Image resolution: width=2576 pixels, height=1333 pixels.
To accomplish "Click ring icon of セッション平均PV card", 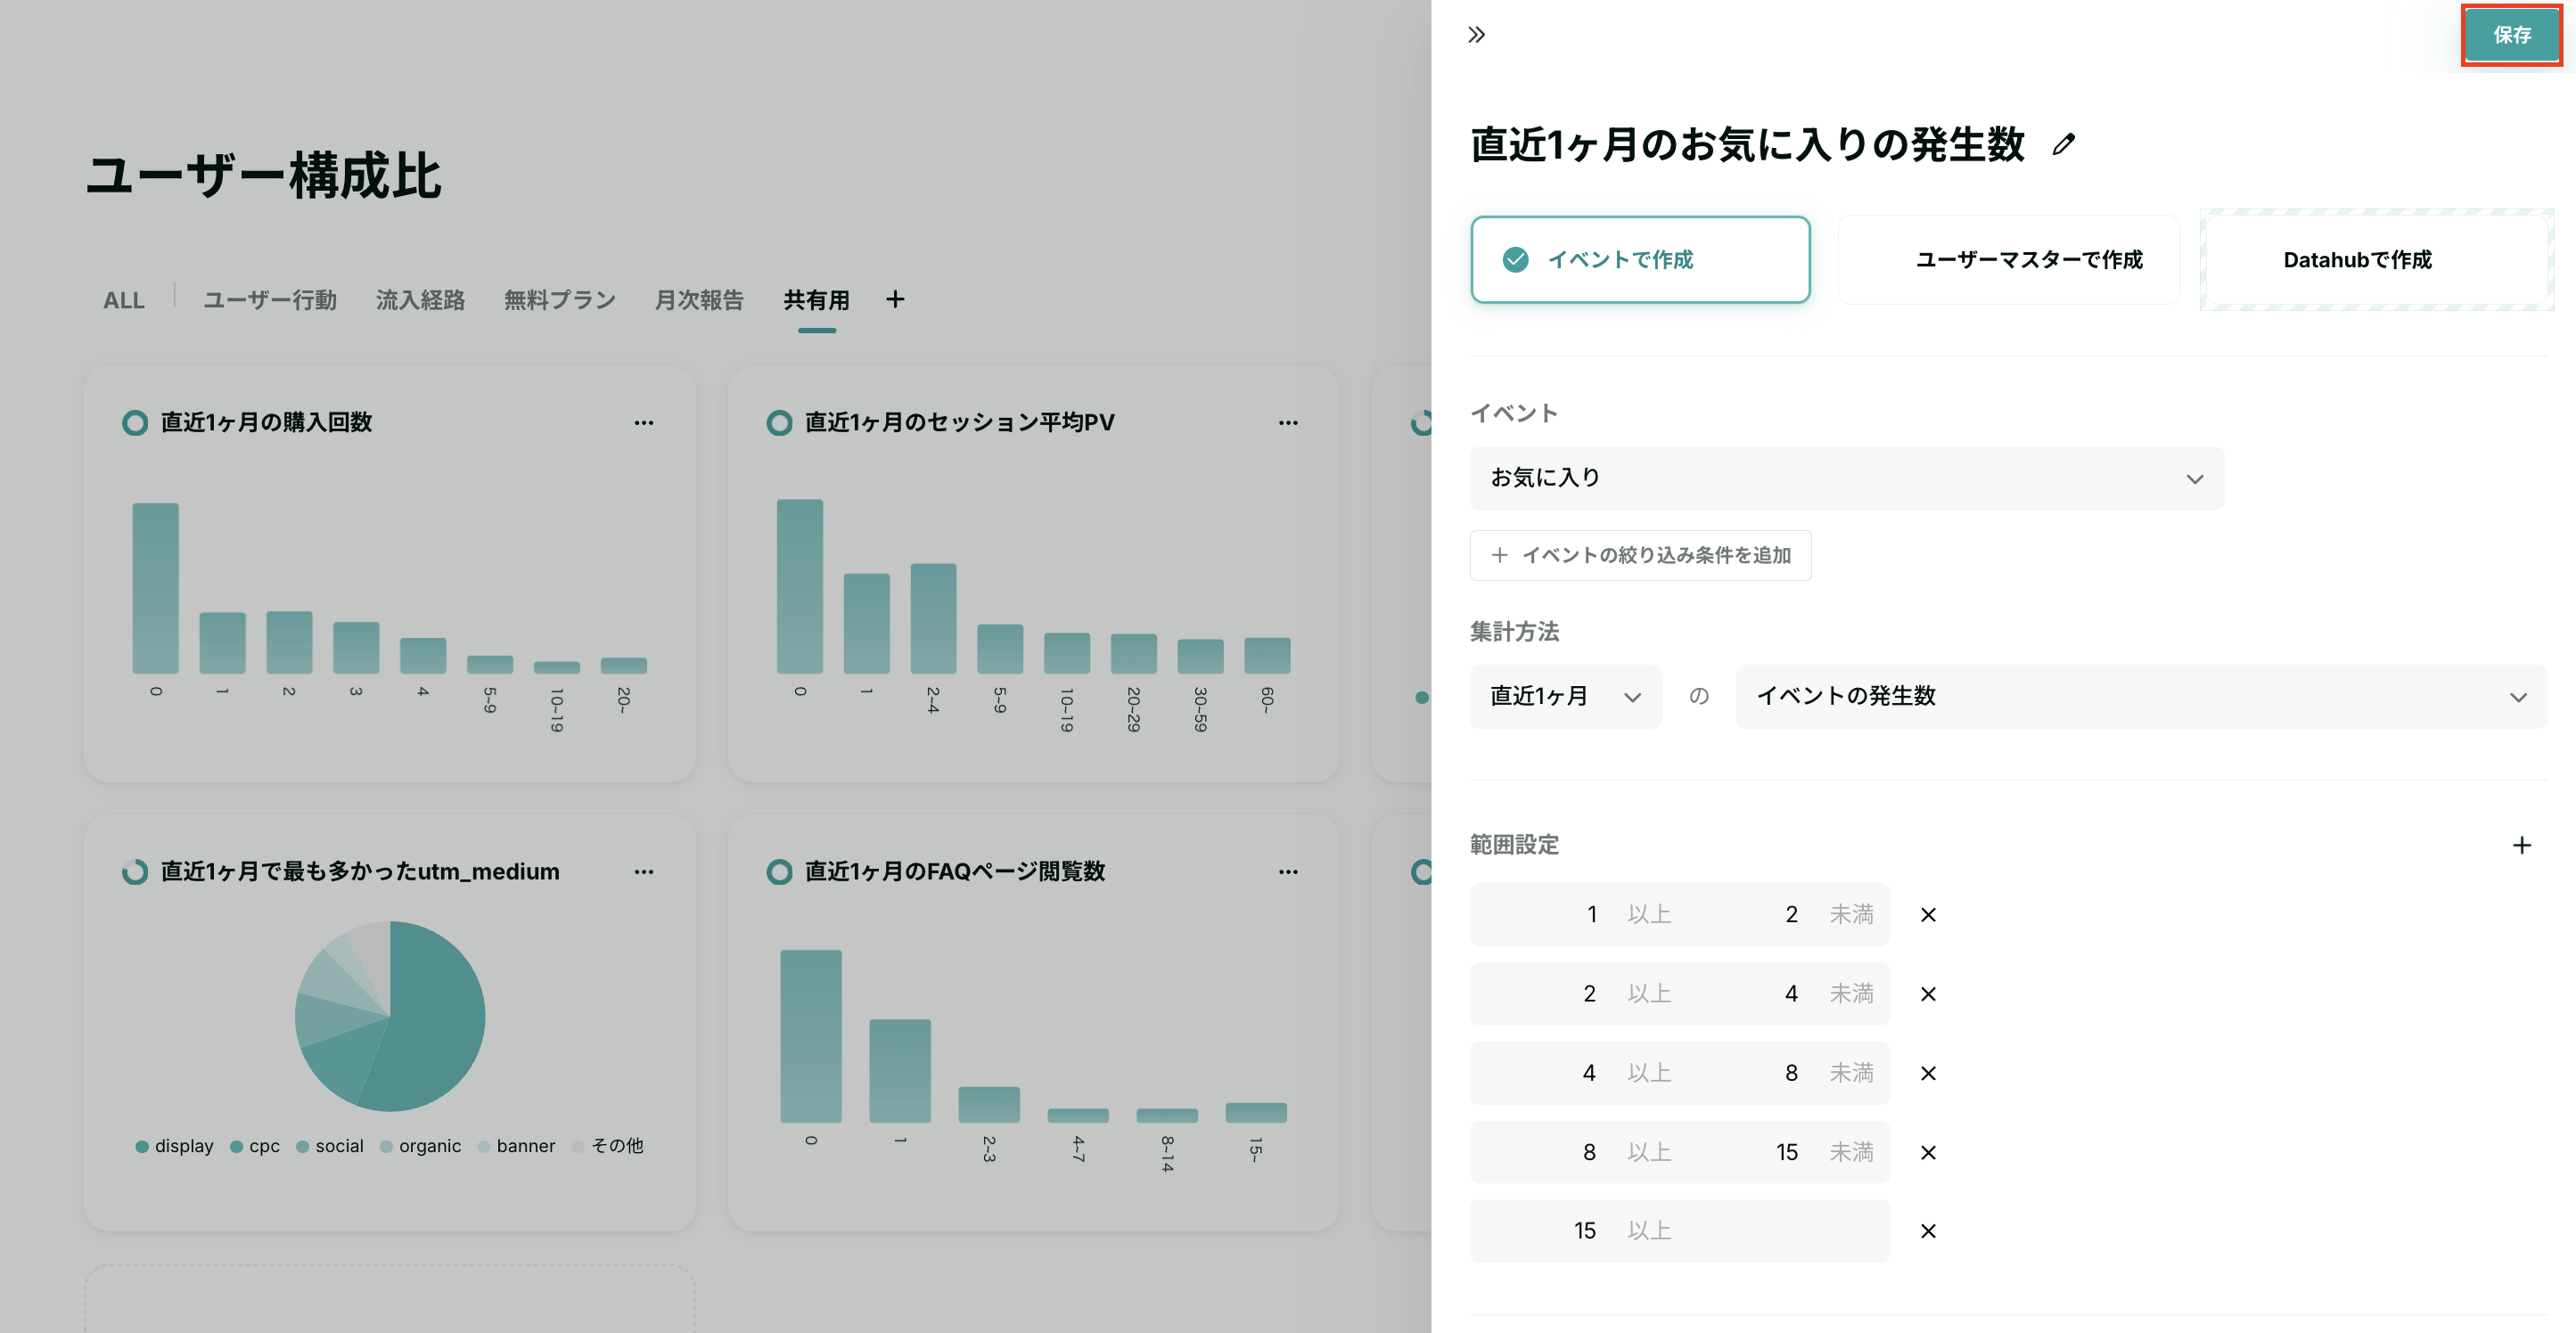I will coord(779,423).
